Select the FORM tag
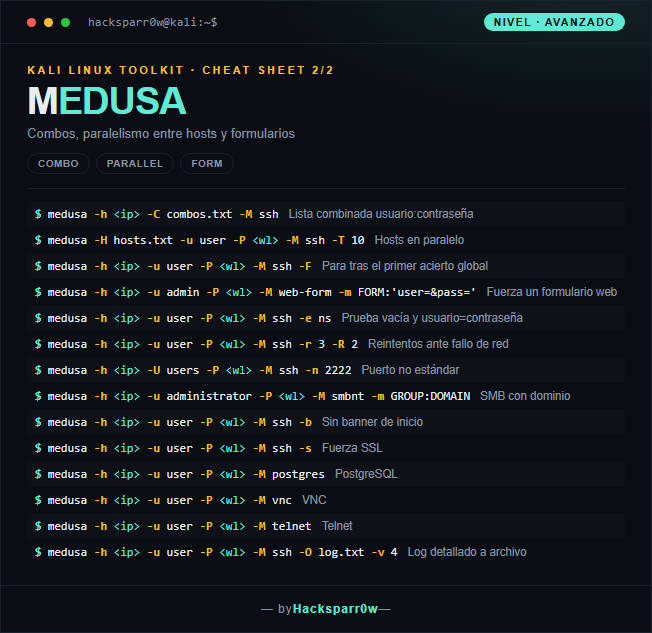 (x=207, y=163)
